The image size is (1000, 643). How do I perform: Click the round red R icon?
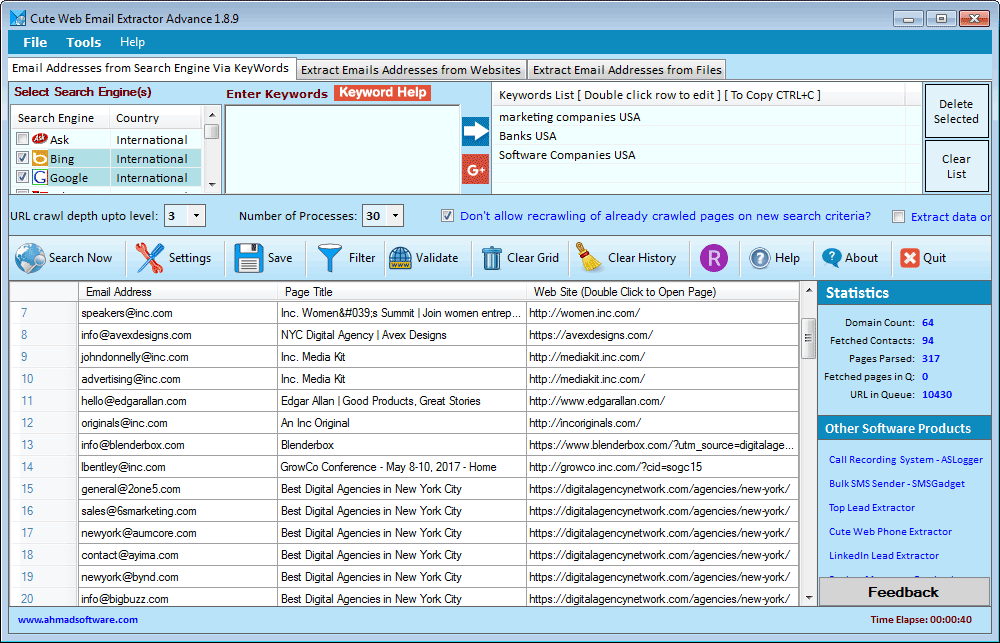tap(713, 258)
